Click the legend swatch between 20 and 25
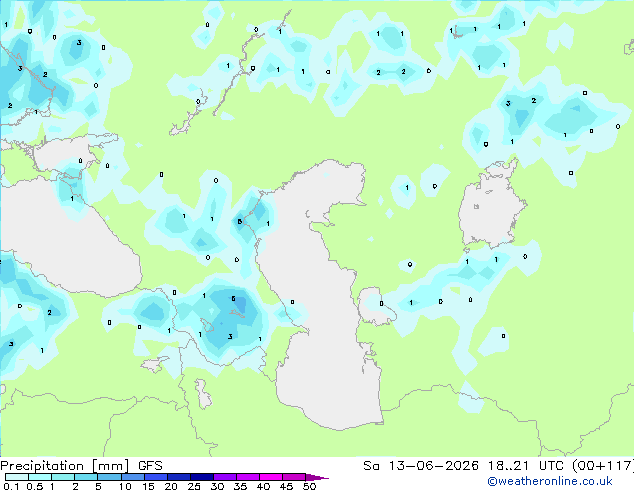The width and height of the screenshot is (634, 490). (x=178, y=477)
